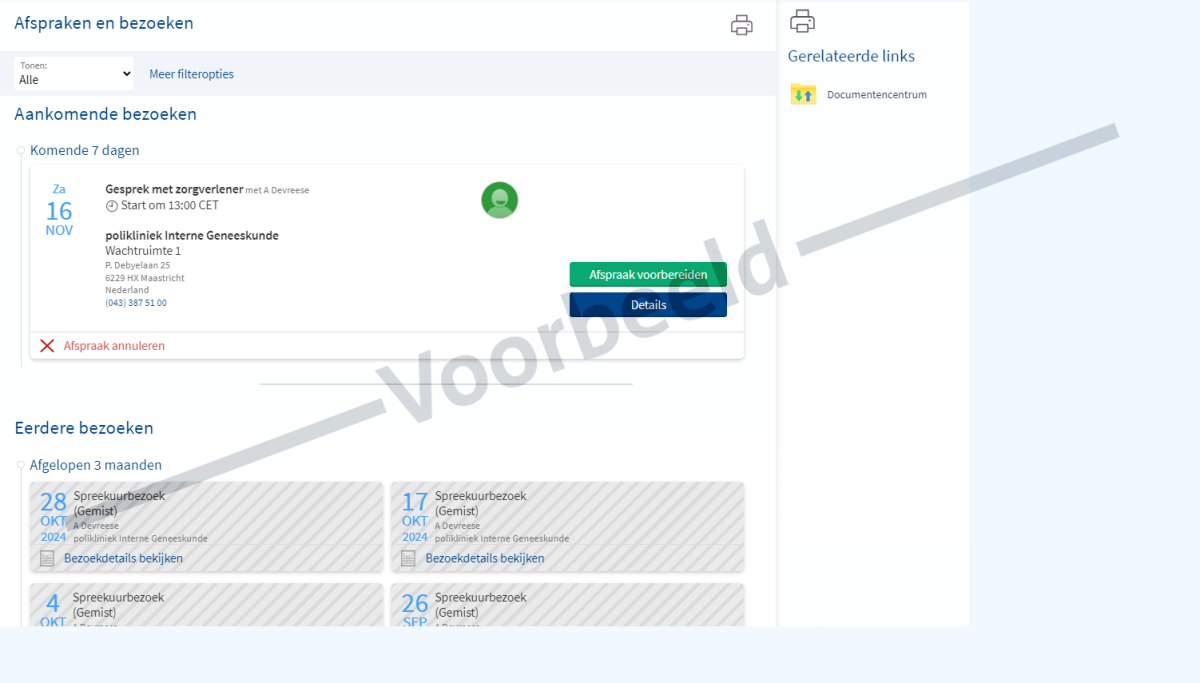The image size is (1200, 683).
Task: Open Details of the 16 NOV appointment
Action: pyautogui.click(x=648, y=305)
